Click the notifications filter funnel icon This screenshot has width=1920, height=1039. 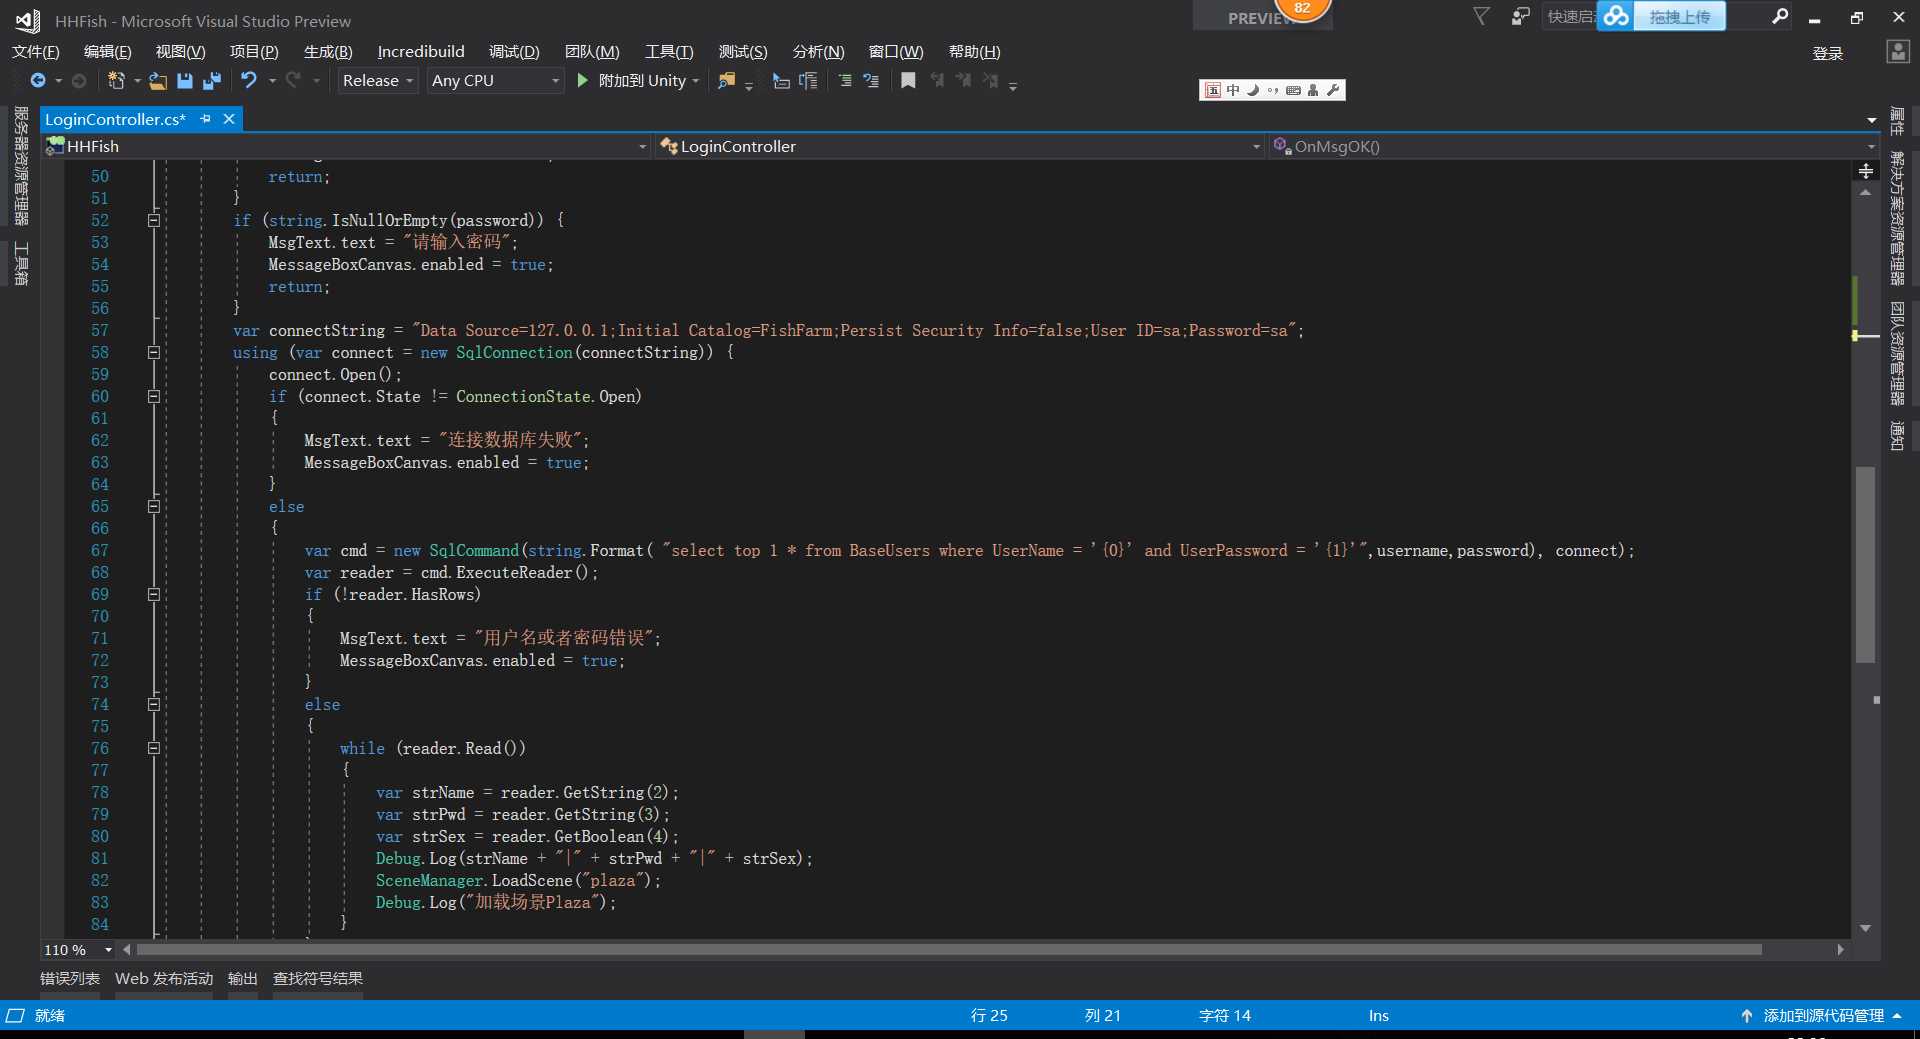tap(1482, 16)
